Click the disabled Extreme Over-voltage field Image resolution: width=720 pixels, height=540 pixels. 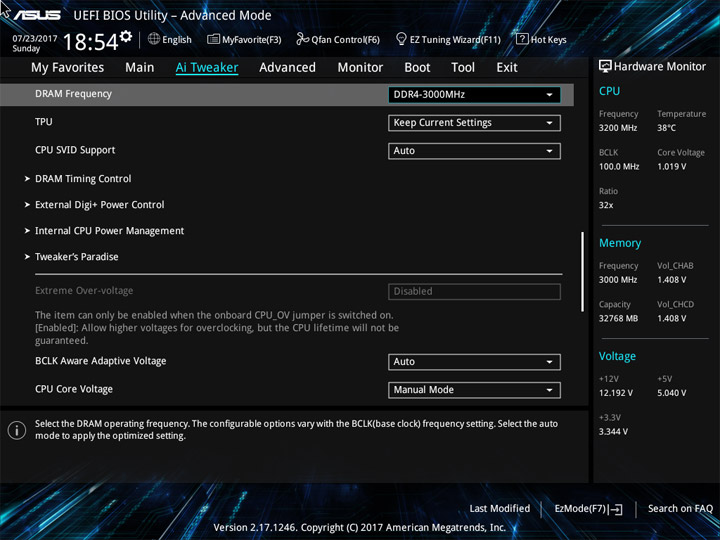coord(474,292)
